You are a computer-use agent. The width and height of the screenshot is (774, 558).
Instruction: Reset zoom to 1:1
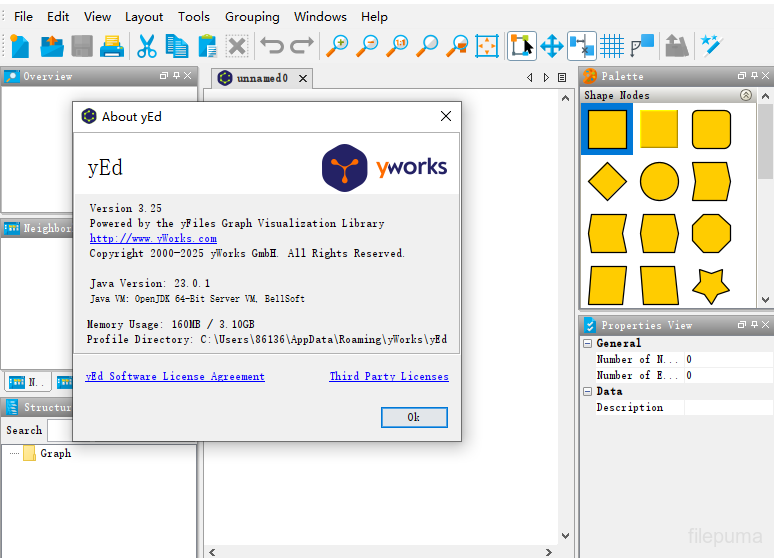pyautogui.click(x=397, y=46)
